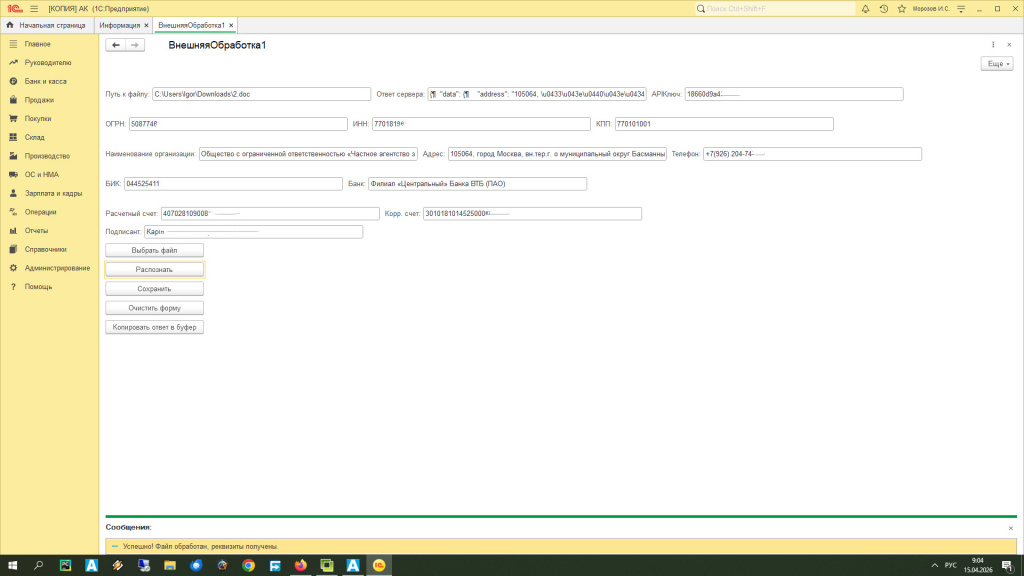The width and height of the screenshot is (1024, 576).
Task: Click the APIКлюч input field
Action: 794,94
